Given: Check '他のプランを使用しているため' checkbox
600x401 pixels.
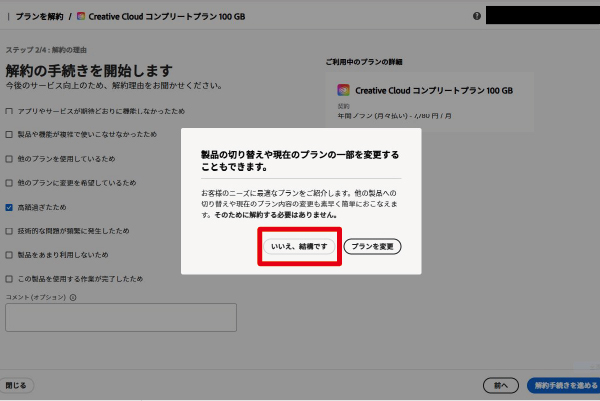Looking at the screenshot, I should pos(9,159).
